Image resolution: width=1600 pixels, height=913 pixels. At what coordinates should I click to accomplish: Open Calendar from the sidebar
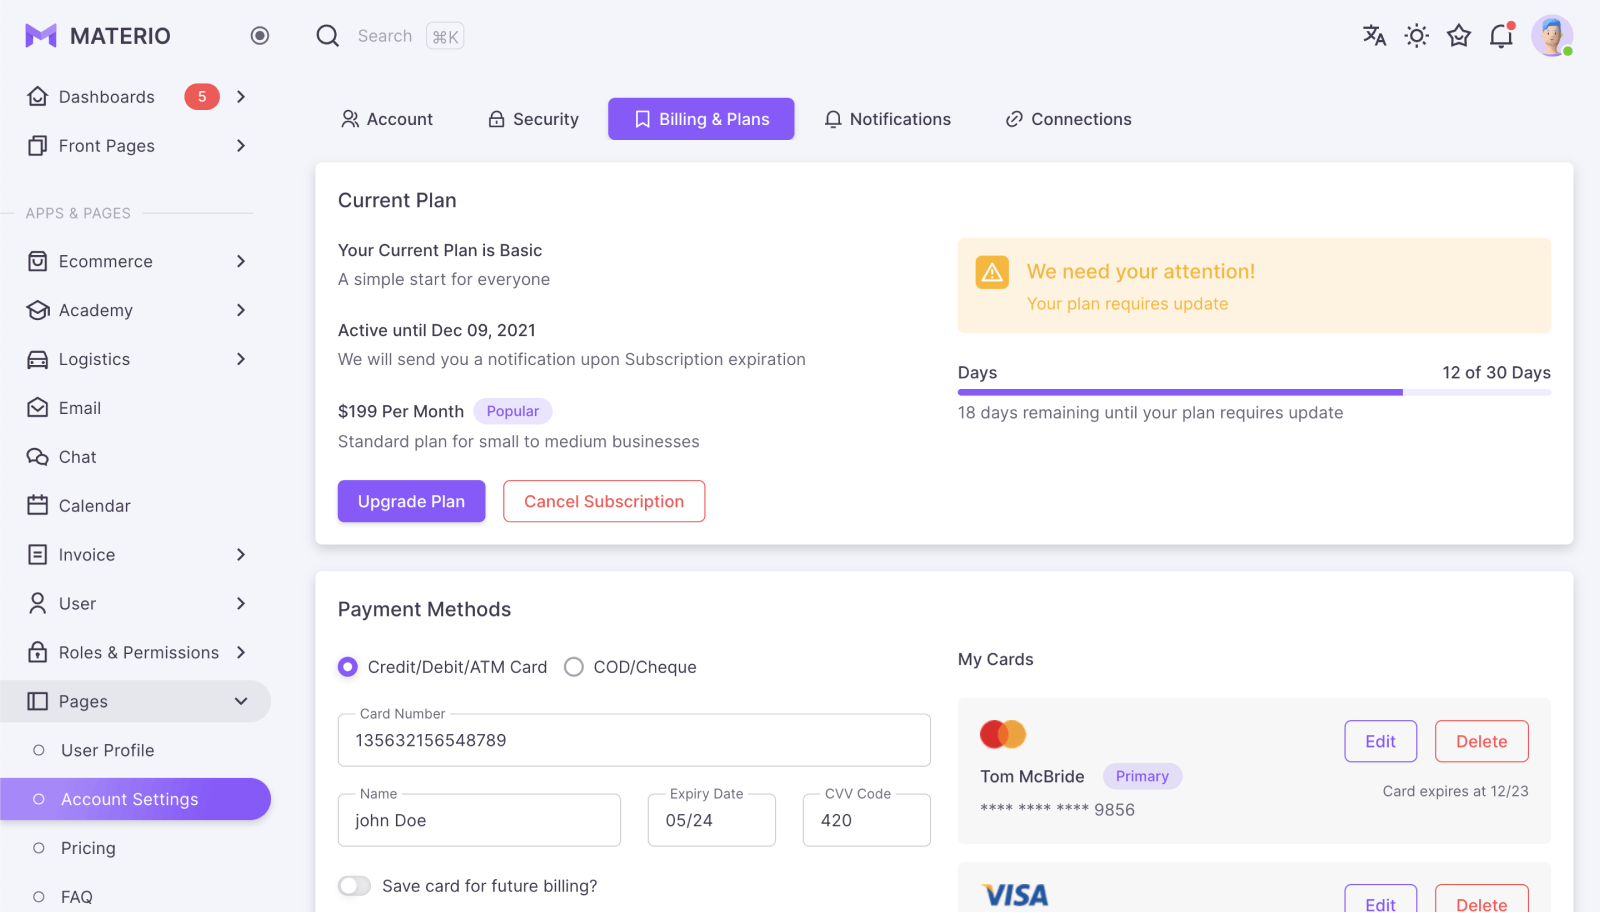[x=94, y=506]
